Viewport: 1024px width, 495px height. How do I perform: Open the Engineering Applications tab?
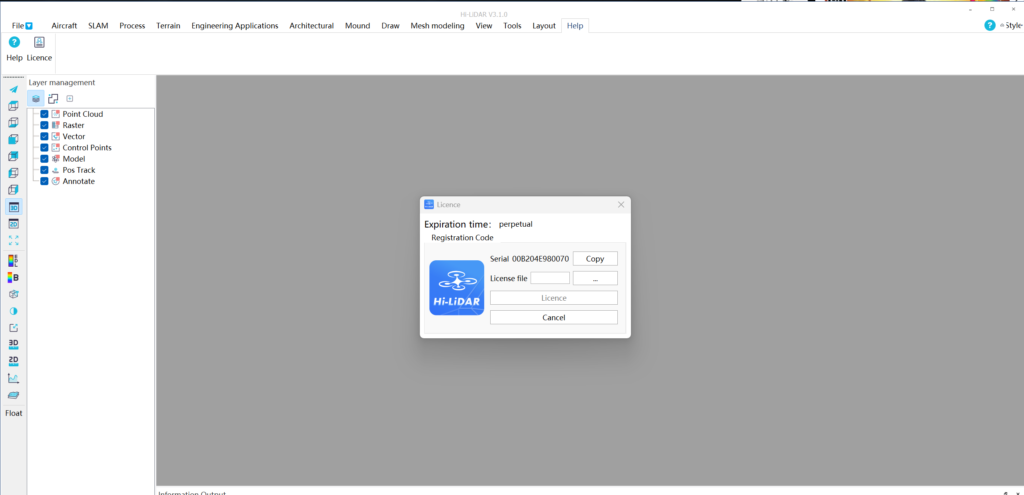[234, 25]
